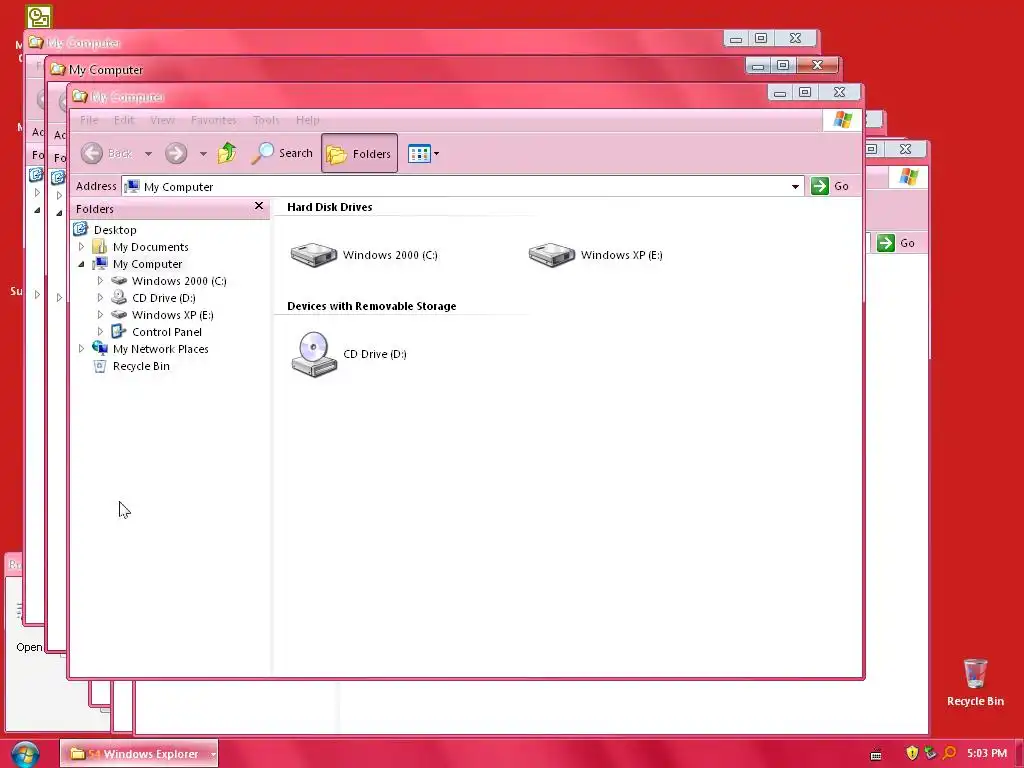This screenshot has width=1024, height=768.
Task: Click the Forward arrow button
Action: 176,153
